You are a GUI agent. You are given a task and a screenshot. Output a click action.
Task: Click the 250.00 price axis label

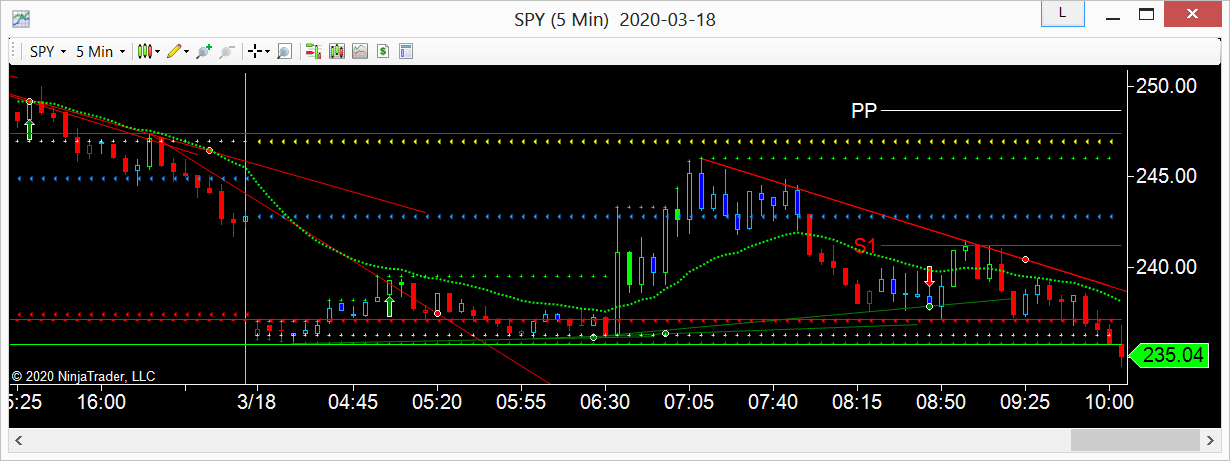(x=1167, y=86)
